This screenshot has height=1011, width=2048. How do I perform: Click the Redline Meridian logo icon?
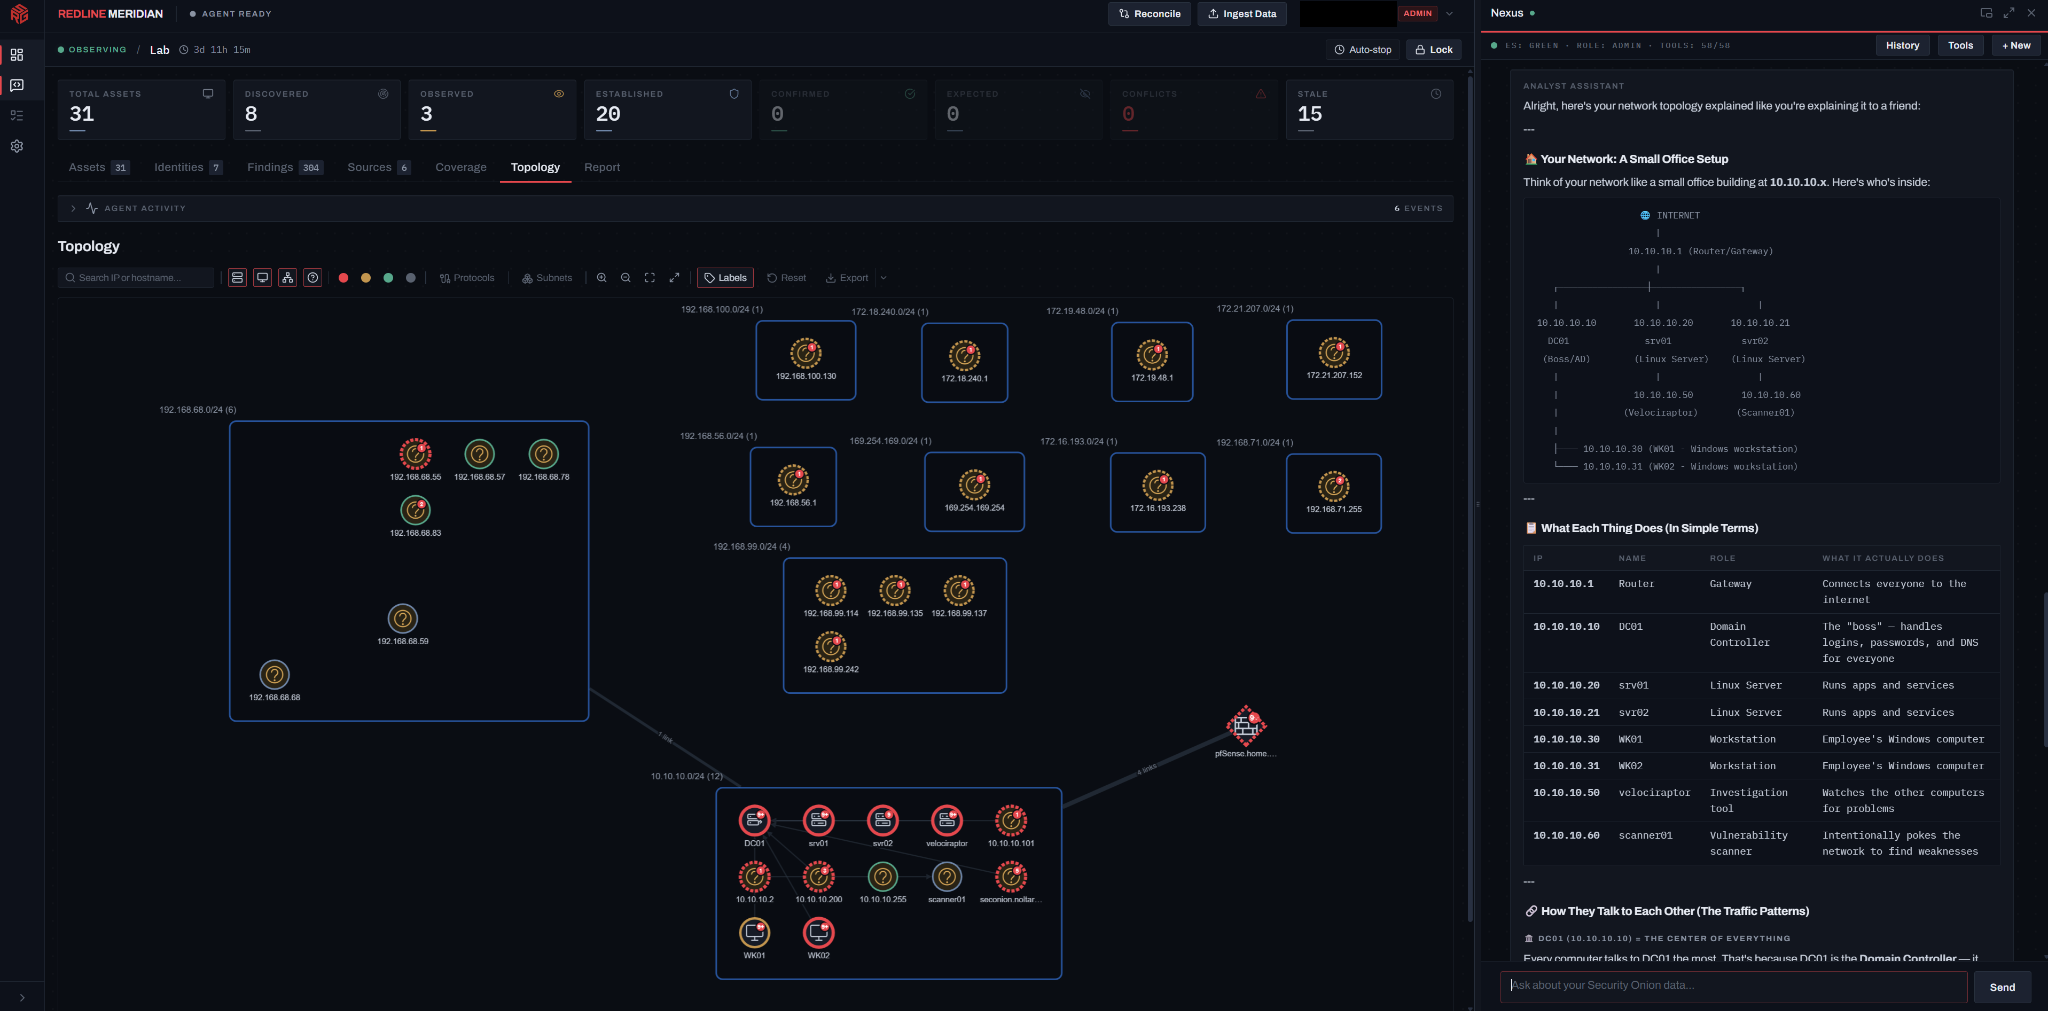point(19,14)
